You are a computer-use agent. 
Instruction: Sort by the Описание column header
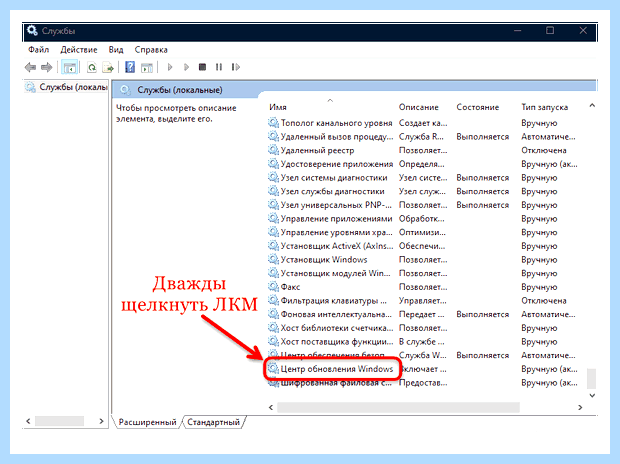[x=419, y=107]
